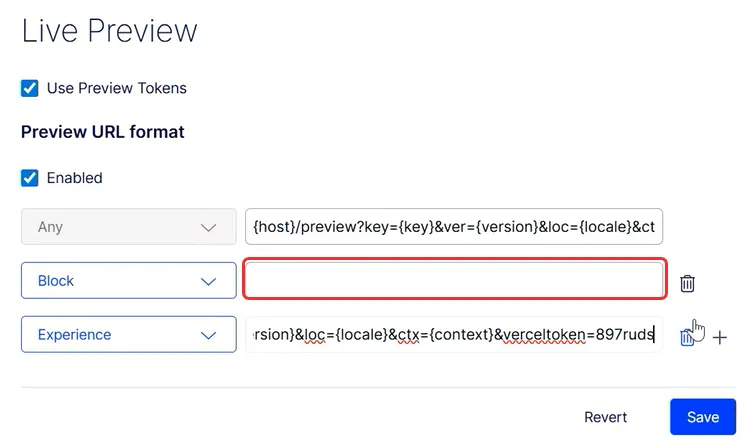Click the Any preview URL text field
Viewport: 752px width, 445px height.
[x=454, y=226]
